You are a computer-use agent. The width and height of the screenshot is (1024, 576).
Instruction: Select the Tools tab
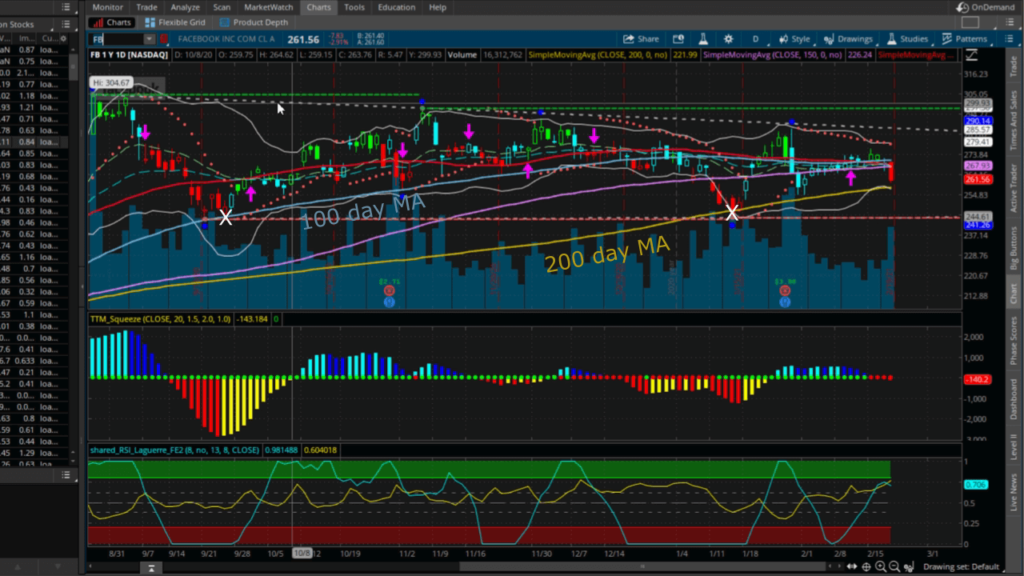point(354,7)
